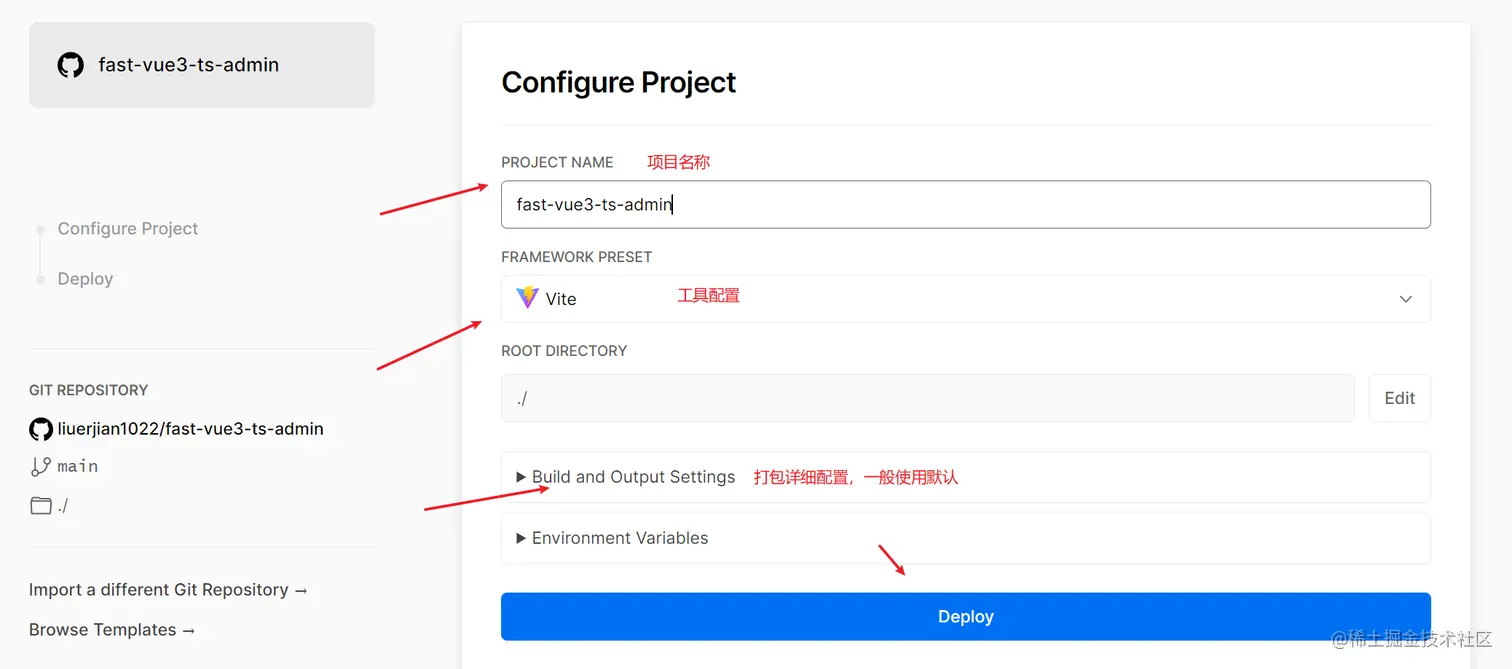Click the GitHub icon beside fast-vue3-ts-admin
This screenshot has width=1512, height=669.
[x=70, y=66]
